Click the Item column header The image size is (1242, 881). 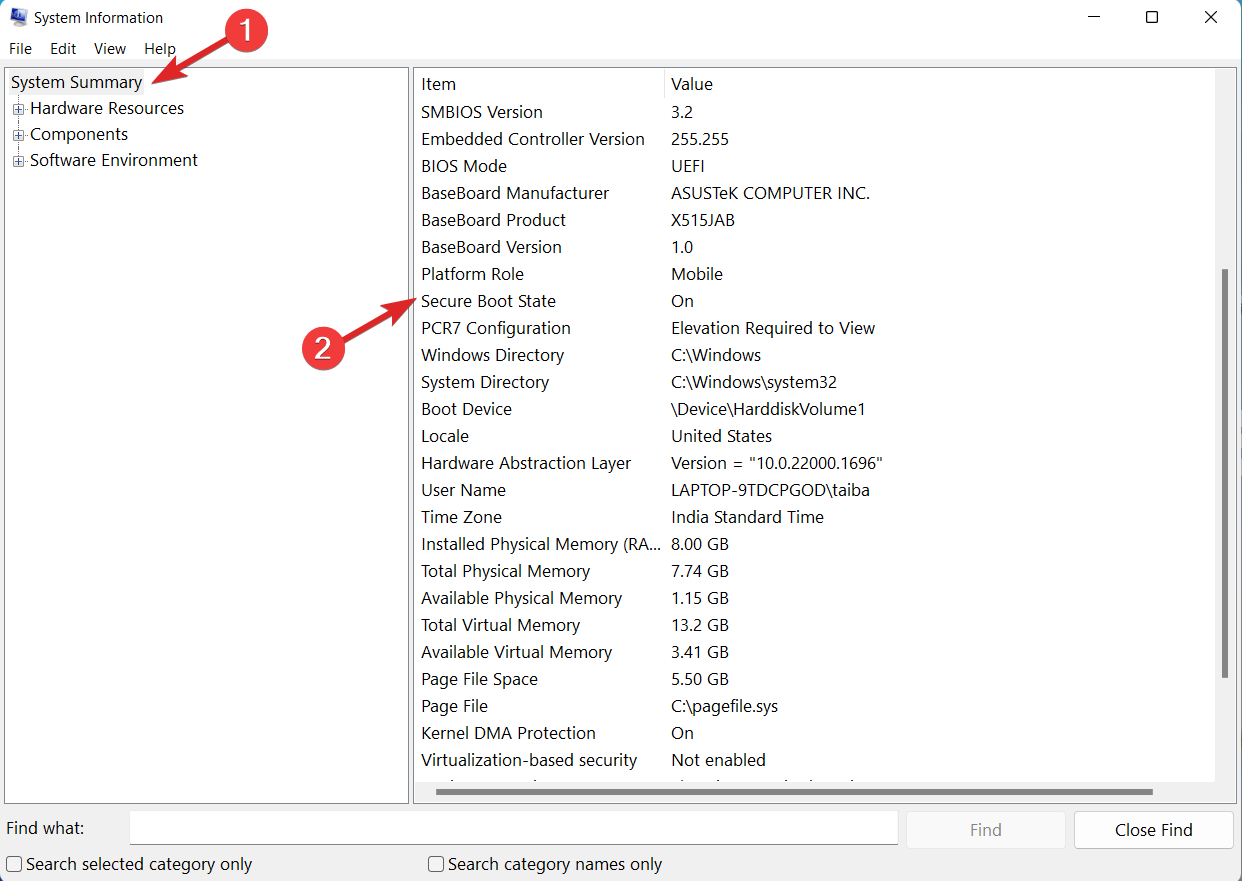click(x=539, y=84)
